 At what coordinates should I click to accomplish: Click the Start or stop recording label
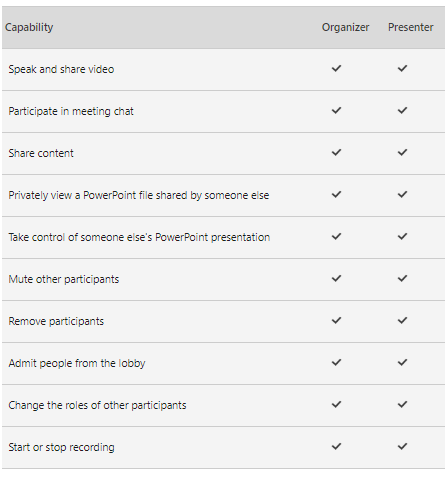pos(61,447)
